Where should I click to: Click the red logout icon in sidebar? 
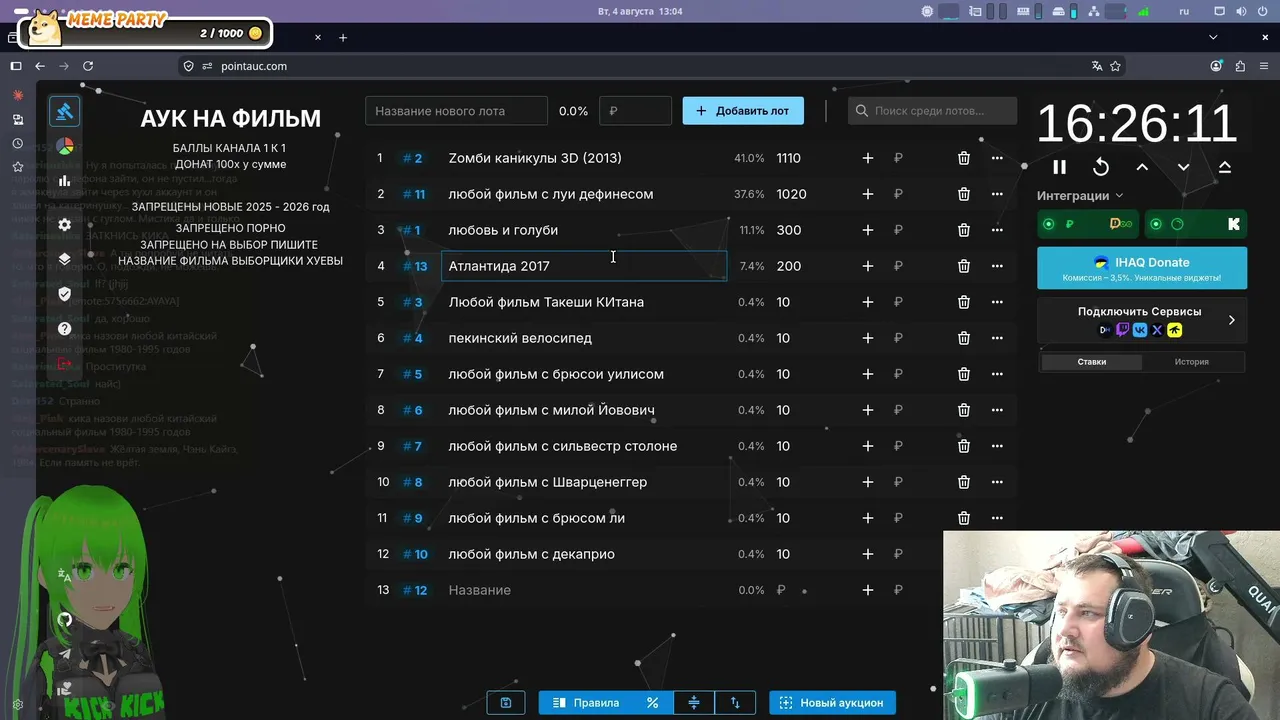pos(65,364)
